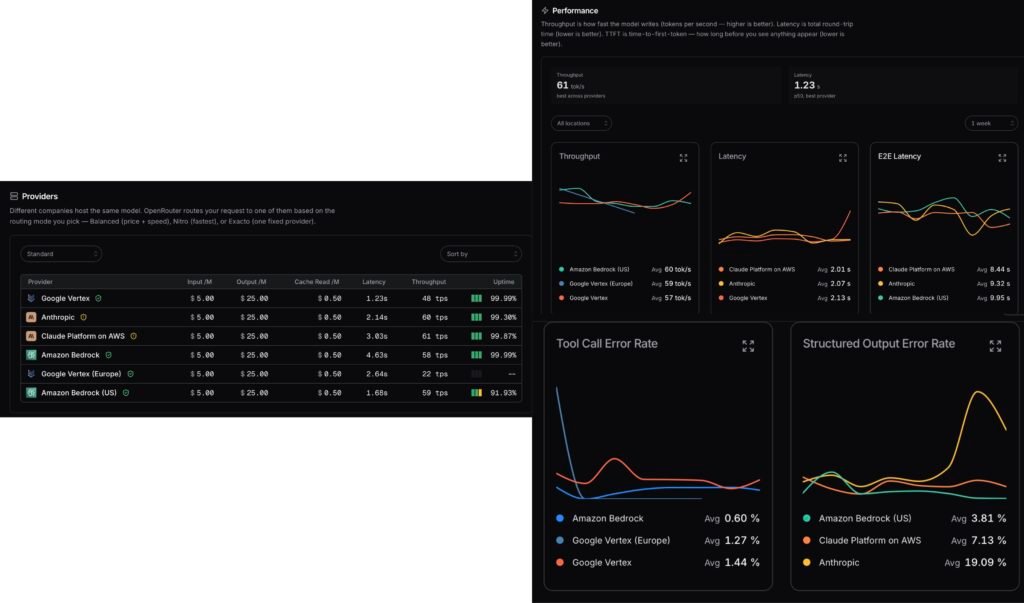Click the green Amazon Bedrock (US) dot in Structured Output legend
The width and height of the screenshot is (1024, 603).
807,518
